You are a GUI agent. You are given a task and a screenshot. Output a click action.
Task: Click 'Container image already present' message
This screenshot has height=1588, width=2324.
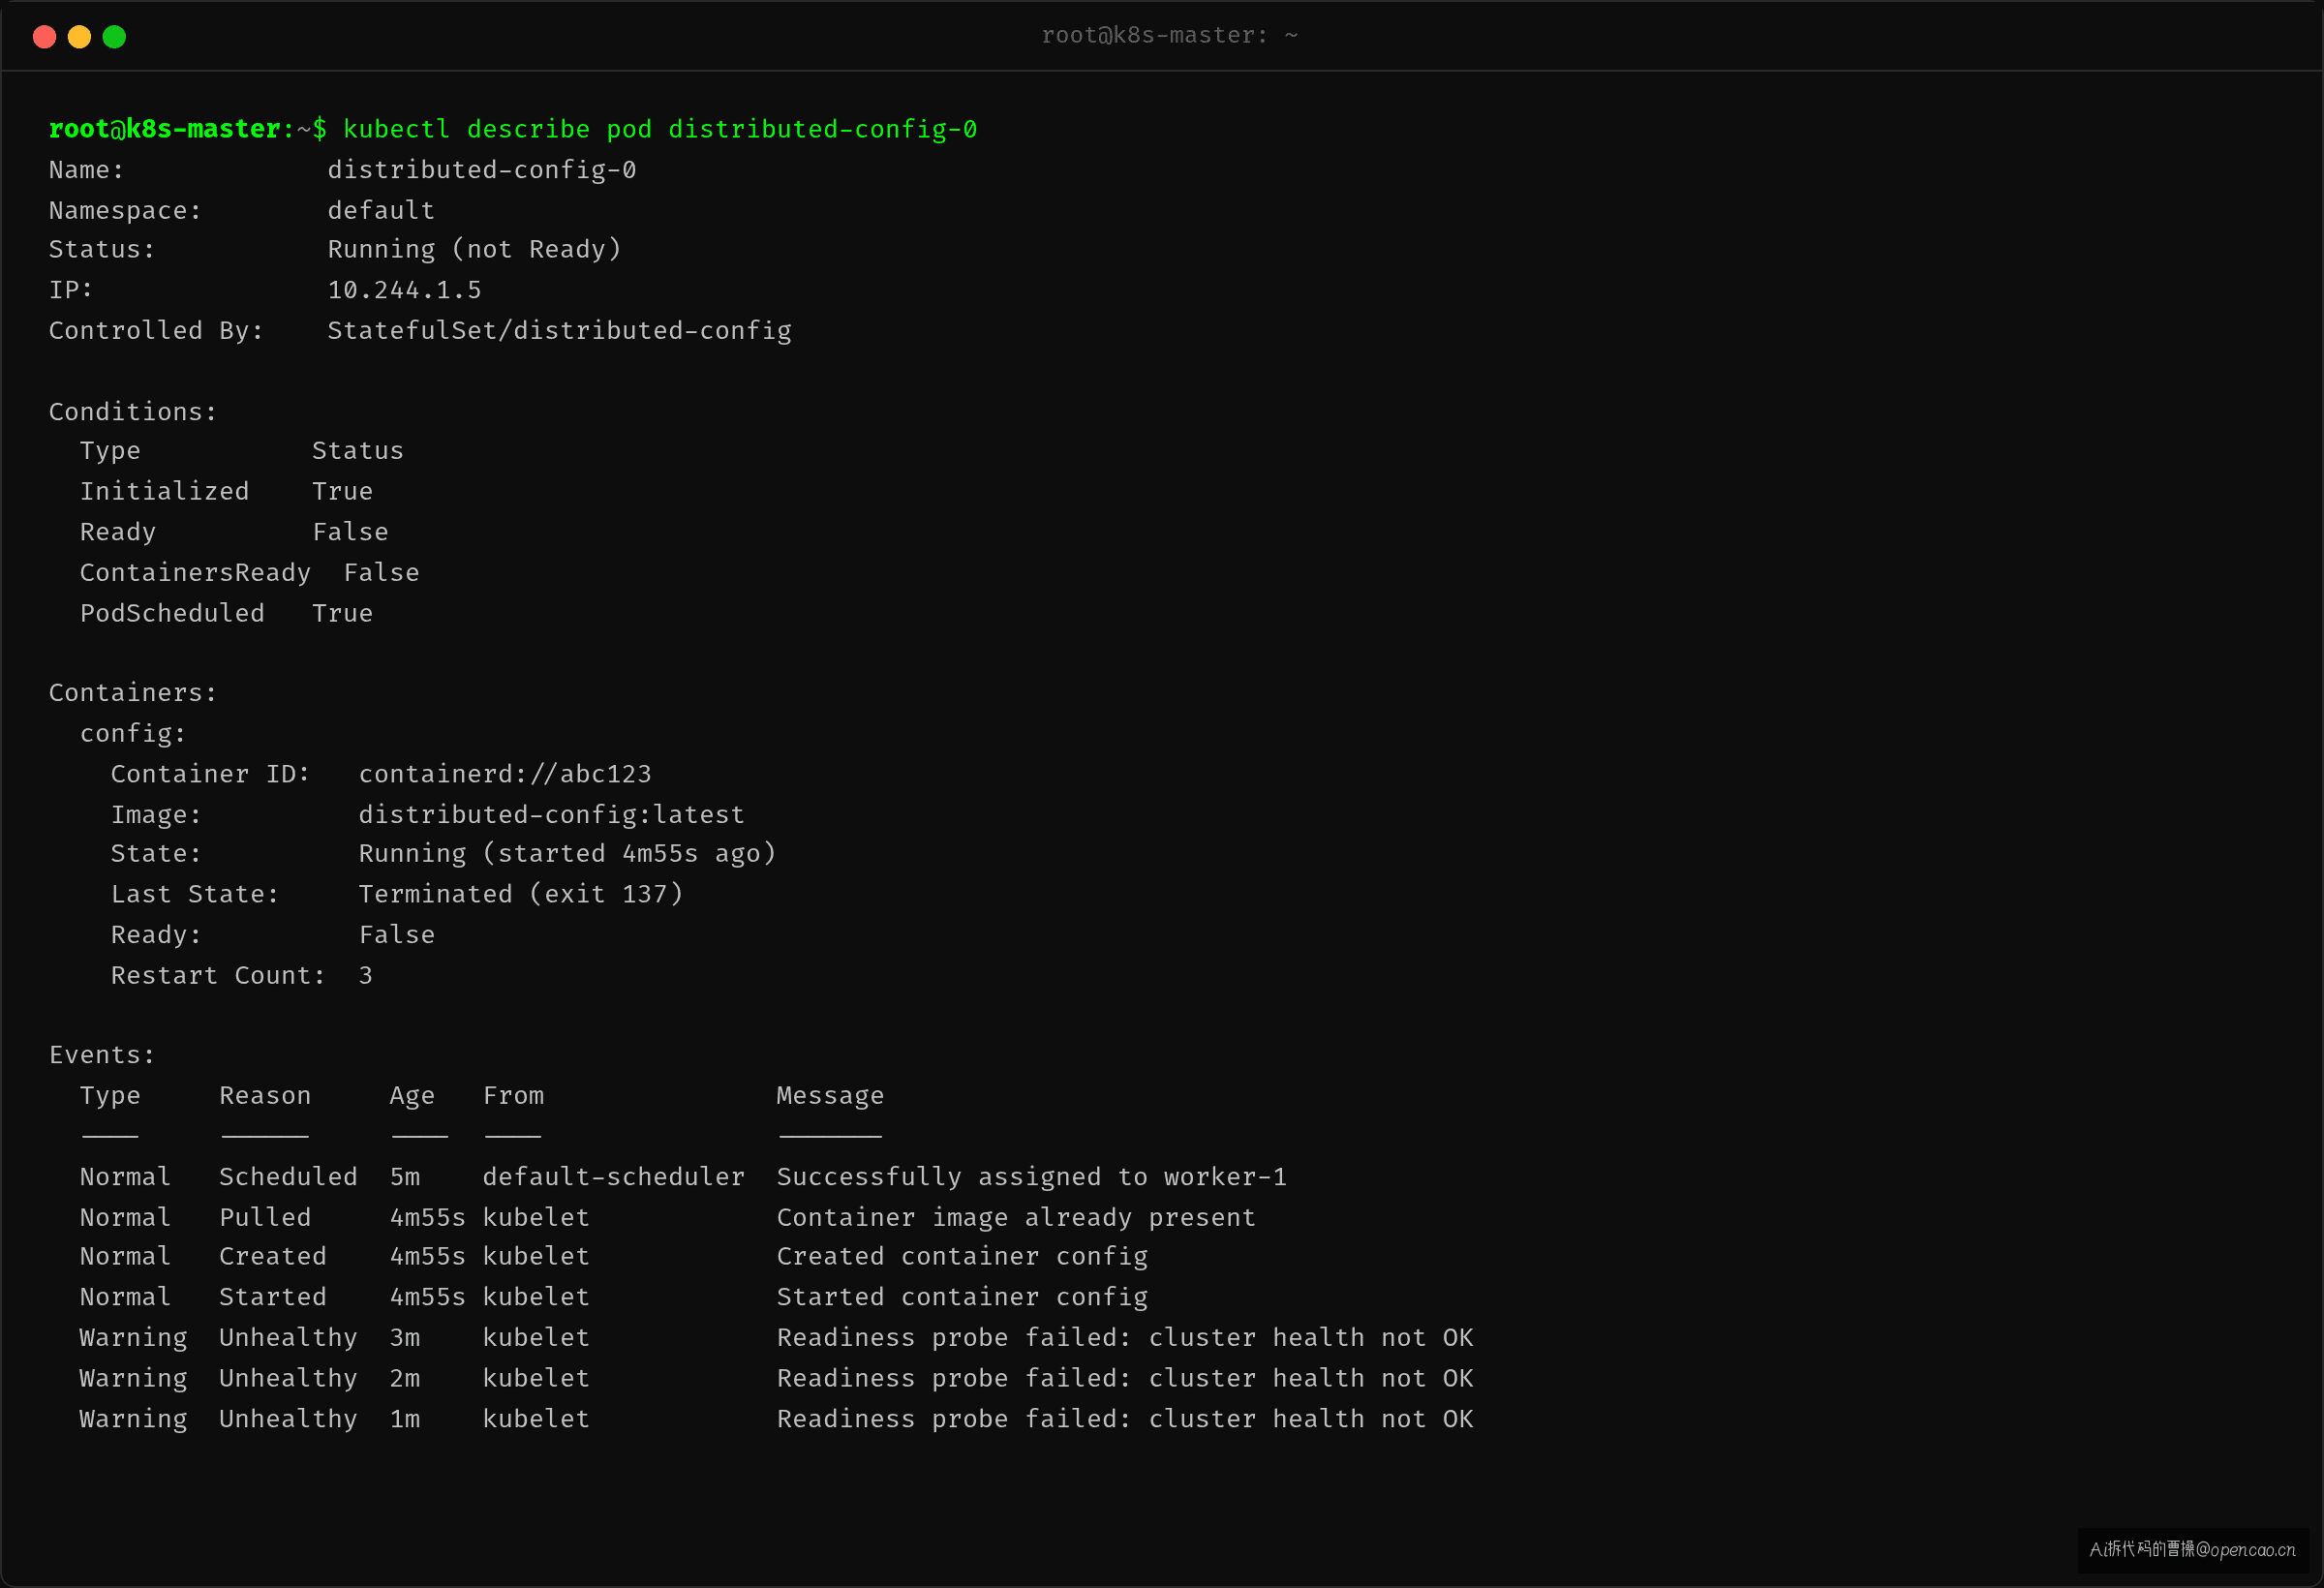pos(1016,1218)
